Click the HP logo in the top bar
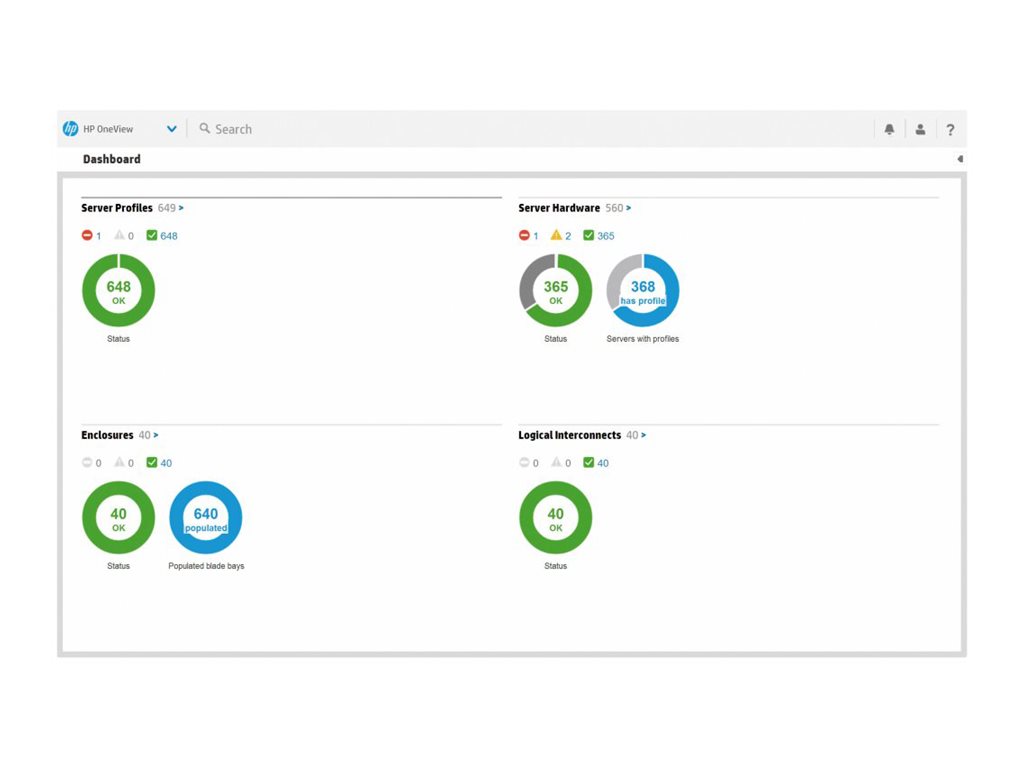The height and width of the screenshot is (768, 1024). (71, 128)
